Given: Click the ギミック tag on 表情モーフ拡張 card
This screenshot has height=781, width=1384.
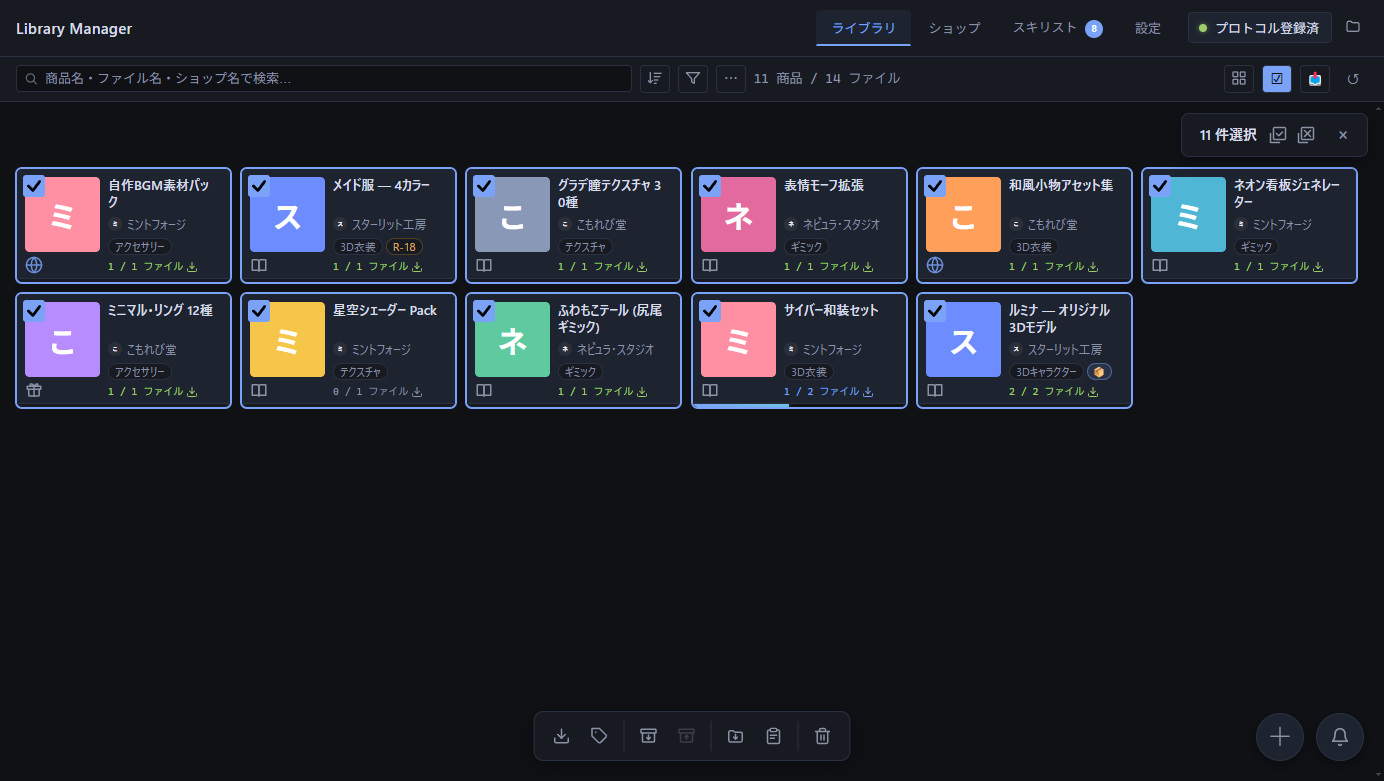Looking at the screenshot, I should [x=807, y=247].
